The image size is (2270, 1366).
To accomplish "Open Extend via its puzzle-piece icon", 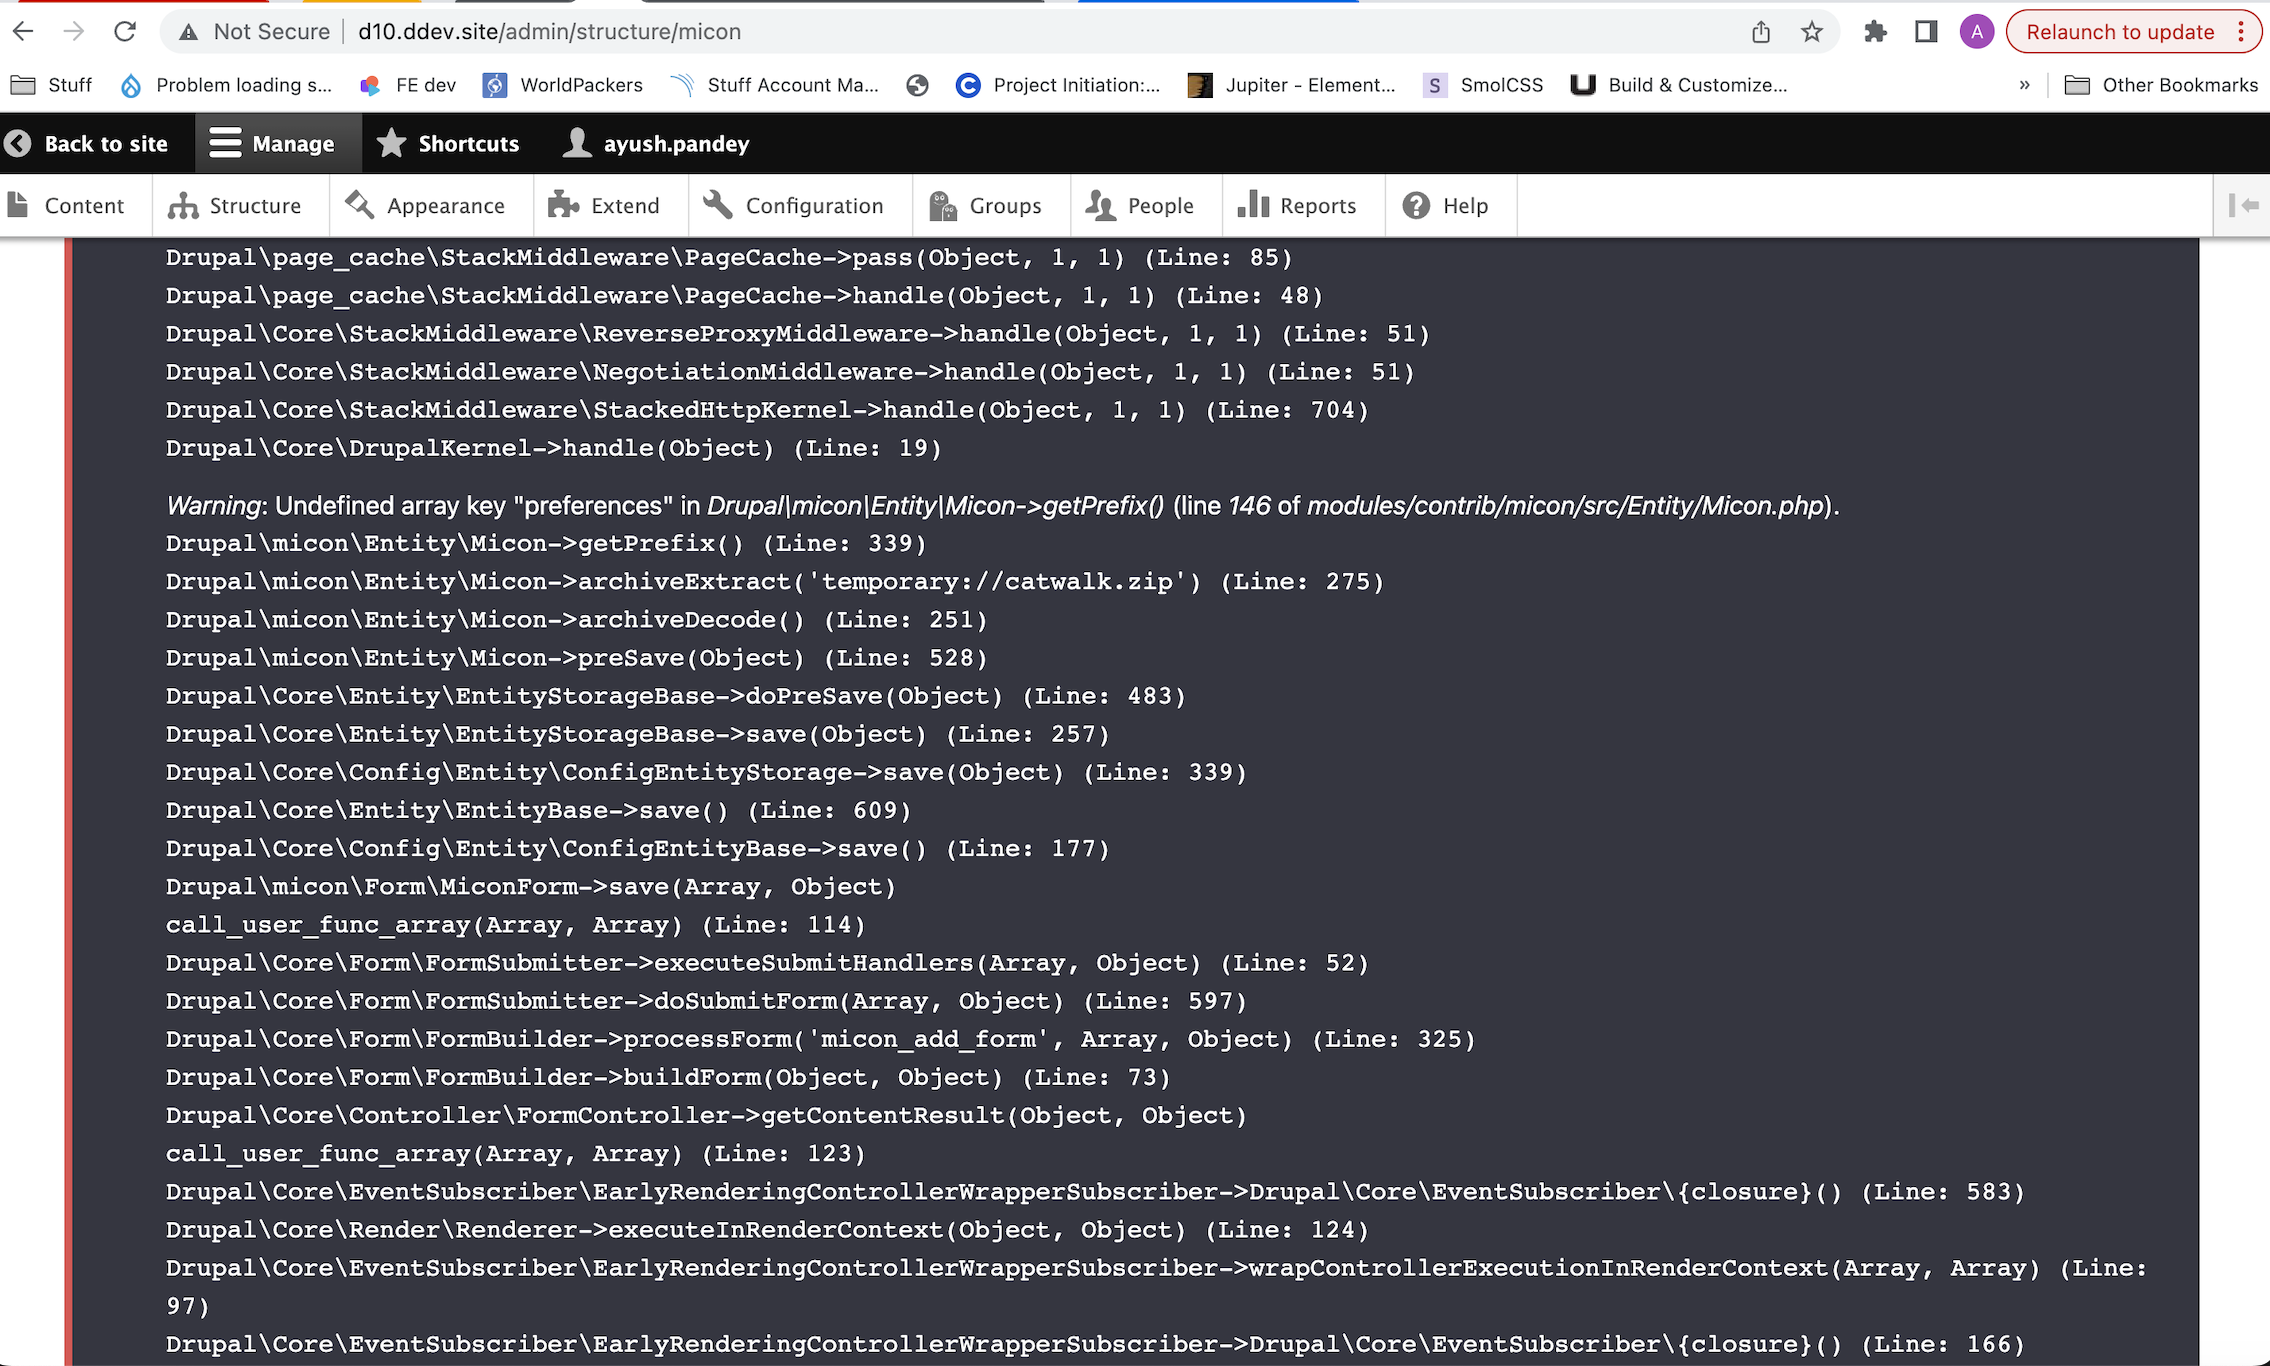I will click(x=565, y=205).
